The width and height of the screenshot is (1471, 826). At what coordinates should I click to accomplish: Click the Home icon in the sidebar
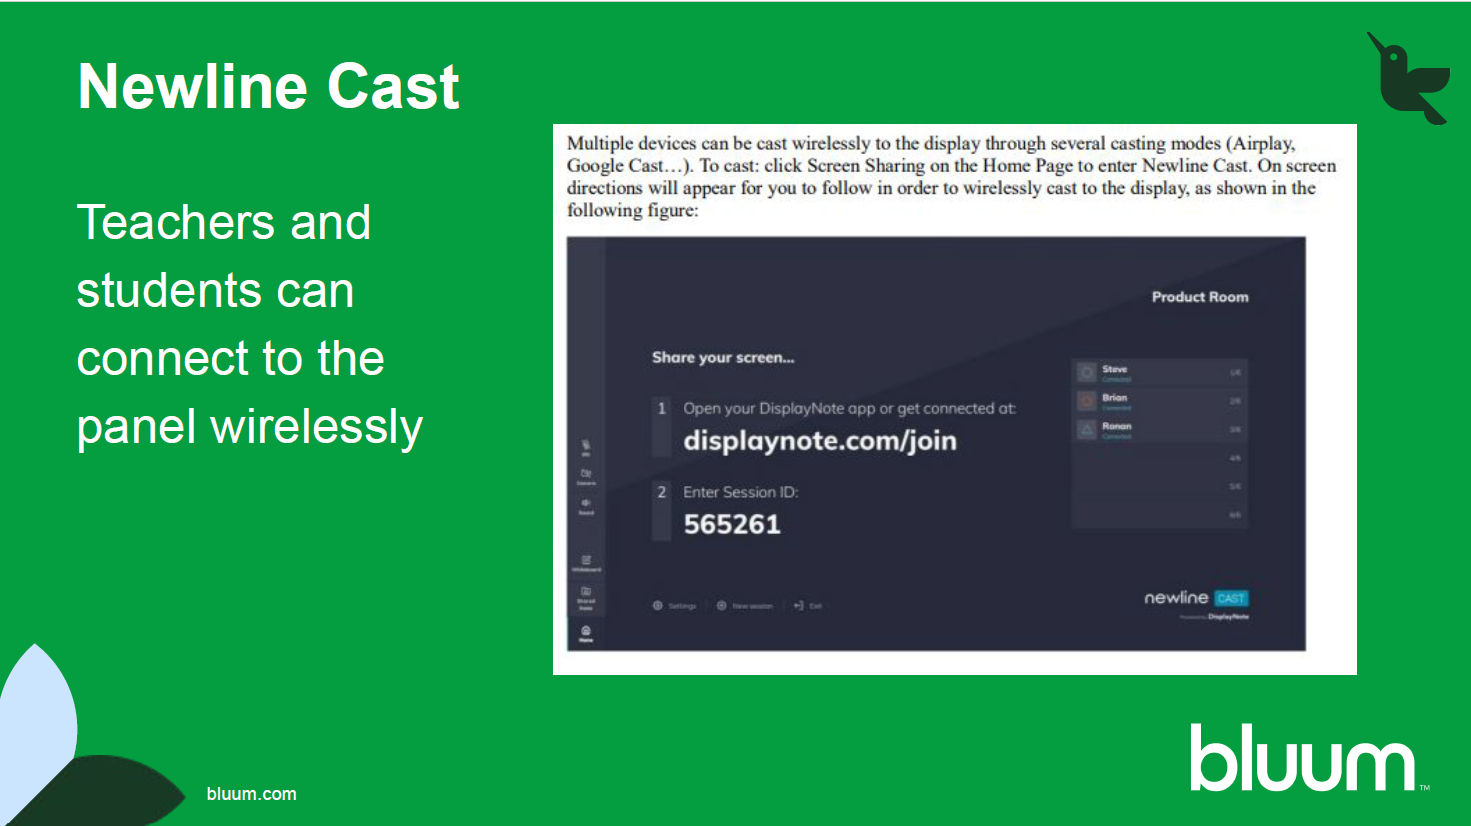pyautogui.click(x=586, y=633)
